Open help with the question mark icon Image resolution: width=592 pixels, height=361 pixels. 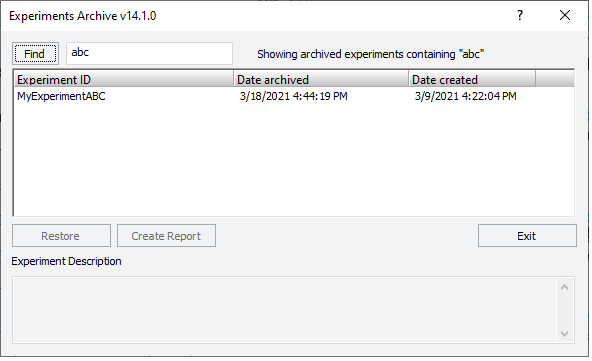[520, 15]
